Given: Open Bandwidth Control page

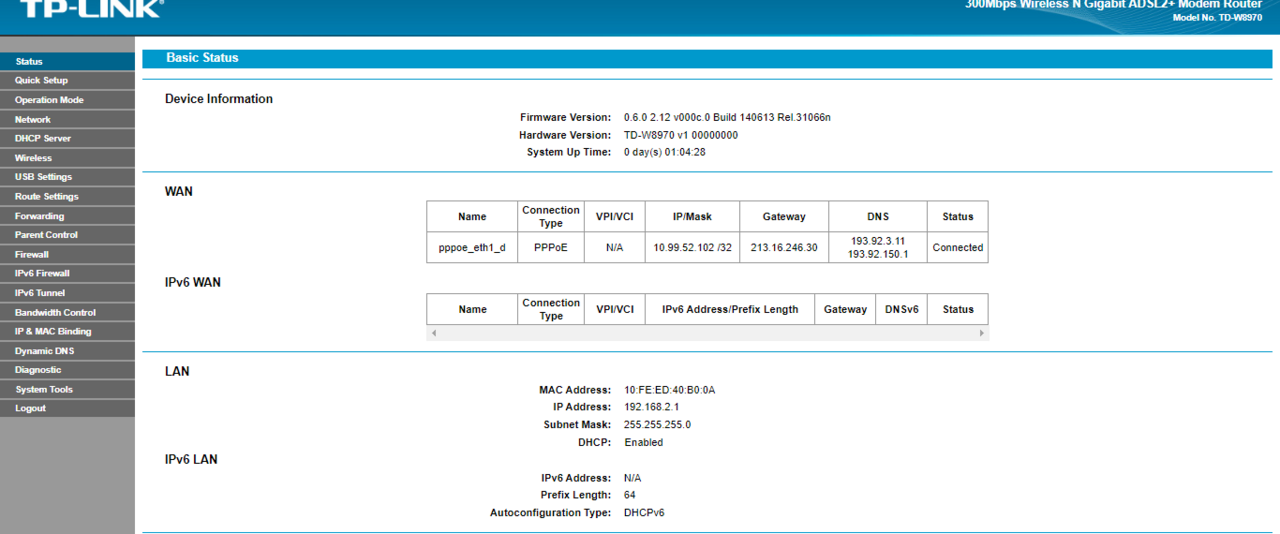Looking at the screenshot, I should tap(67, 312).
